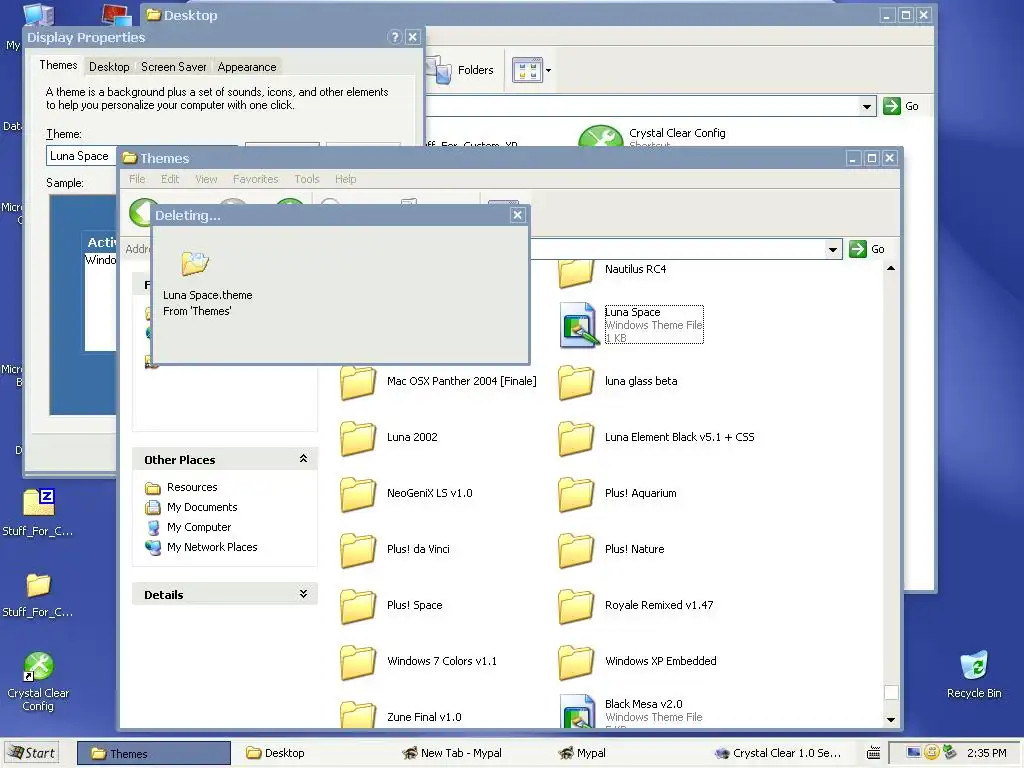Switch to Desktop tab in Display Properties
The width and height of the screenshot is (1024, 768).
tap(109, 67)
